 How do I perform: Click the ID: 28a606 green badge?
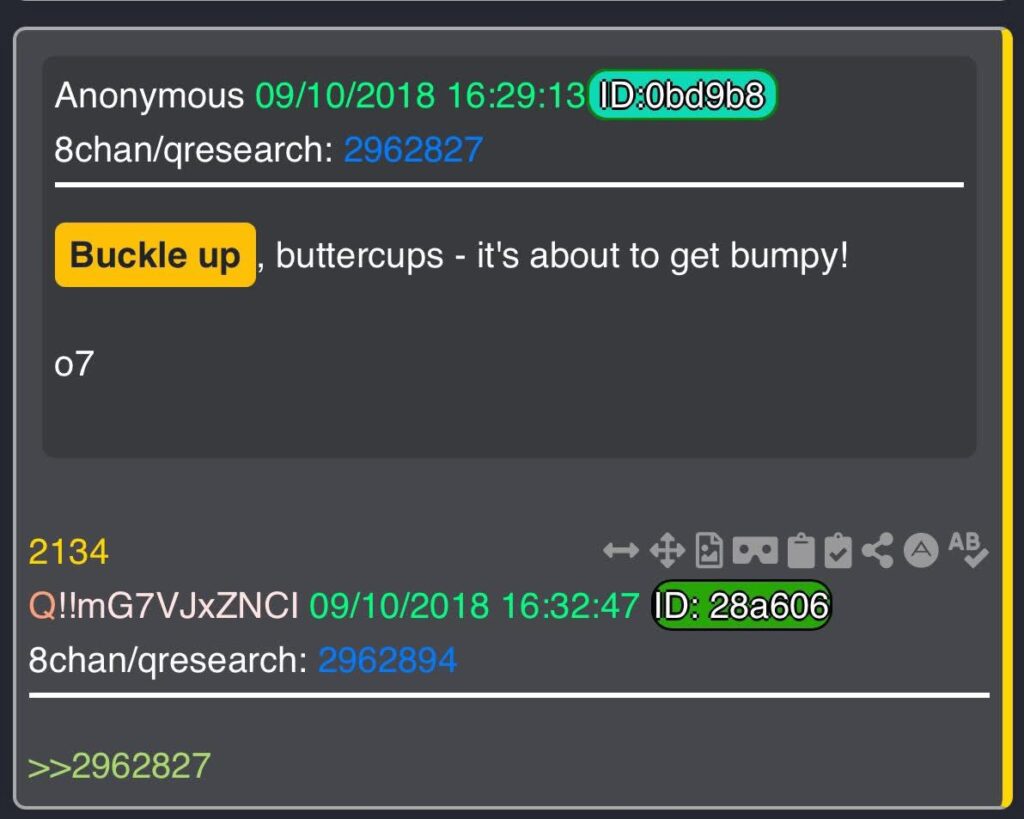741,605
